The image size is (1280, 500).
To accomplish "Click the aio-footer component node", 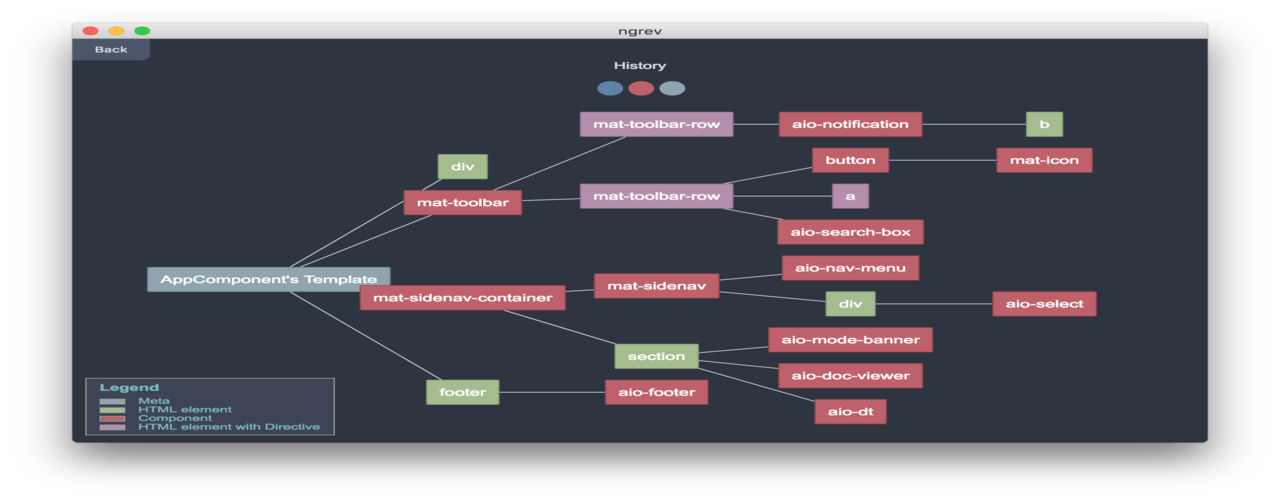I will click(656, 392).
